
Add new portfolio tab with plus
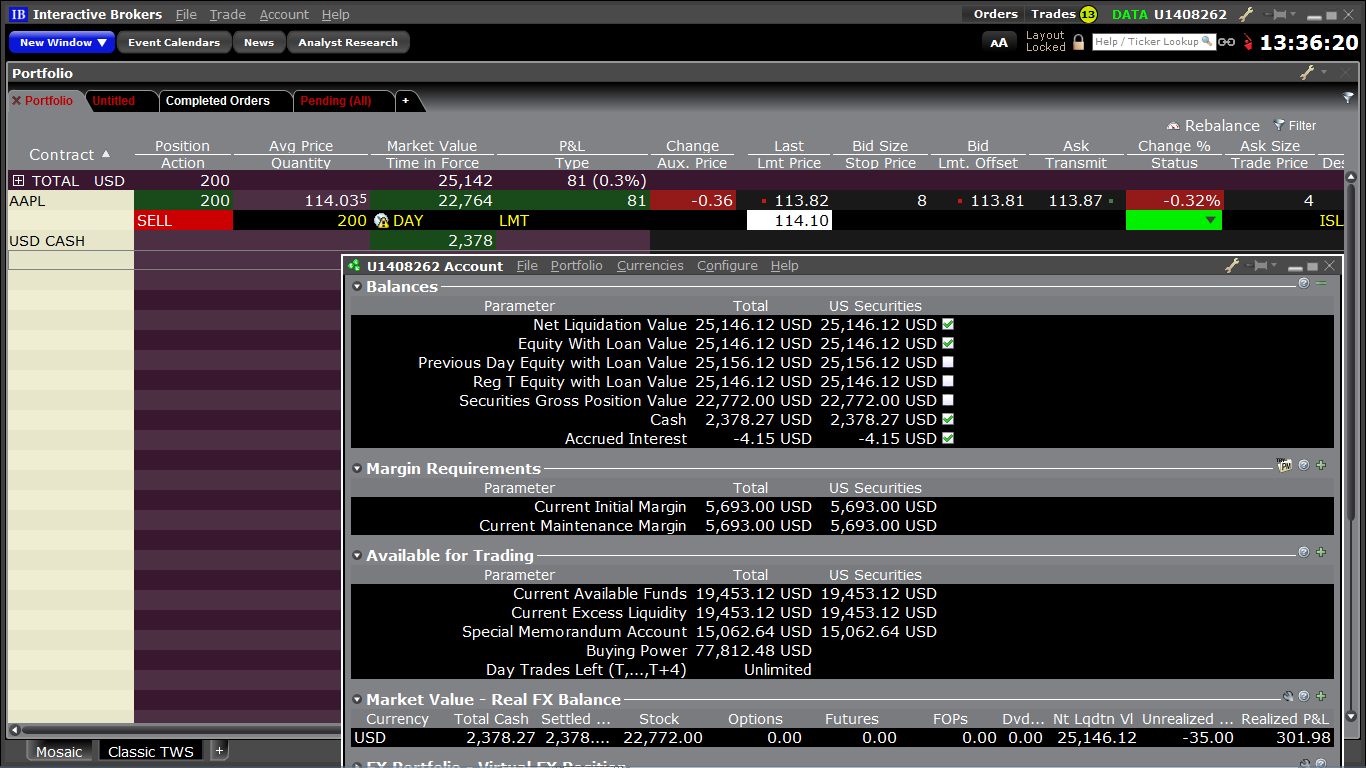(x=406, y=101)
